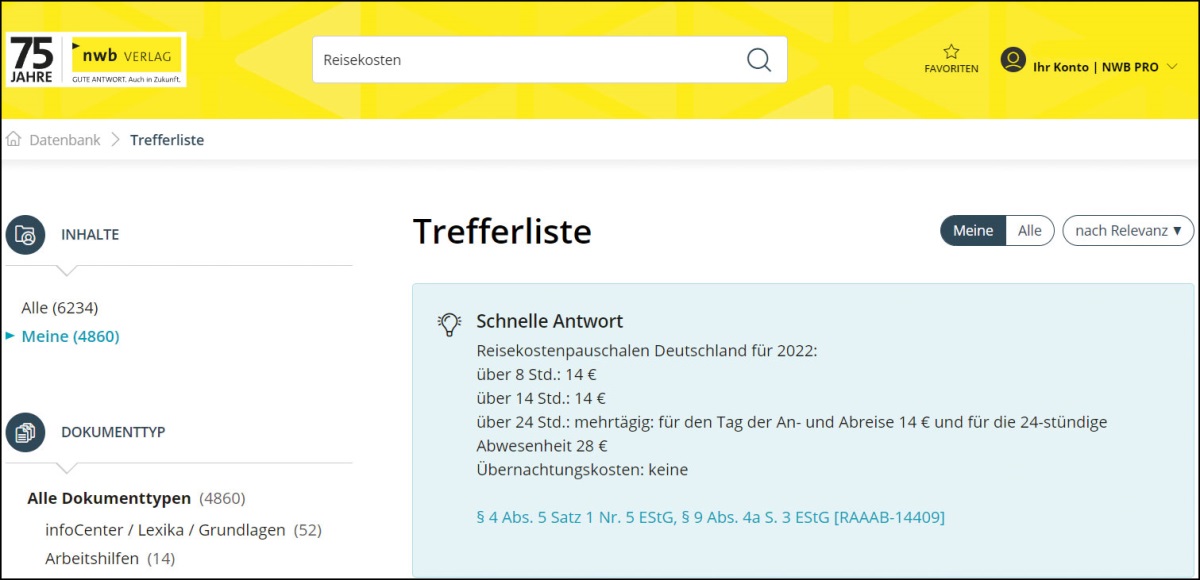The image size is (1200, 580).
Task: Click the lightbulb icon beside Schnelle Antwort
Action: tap(449, 323)
